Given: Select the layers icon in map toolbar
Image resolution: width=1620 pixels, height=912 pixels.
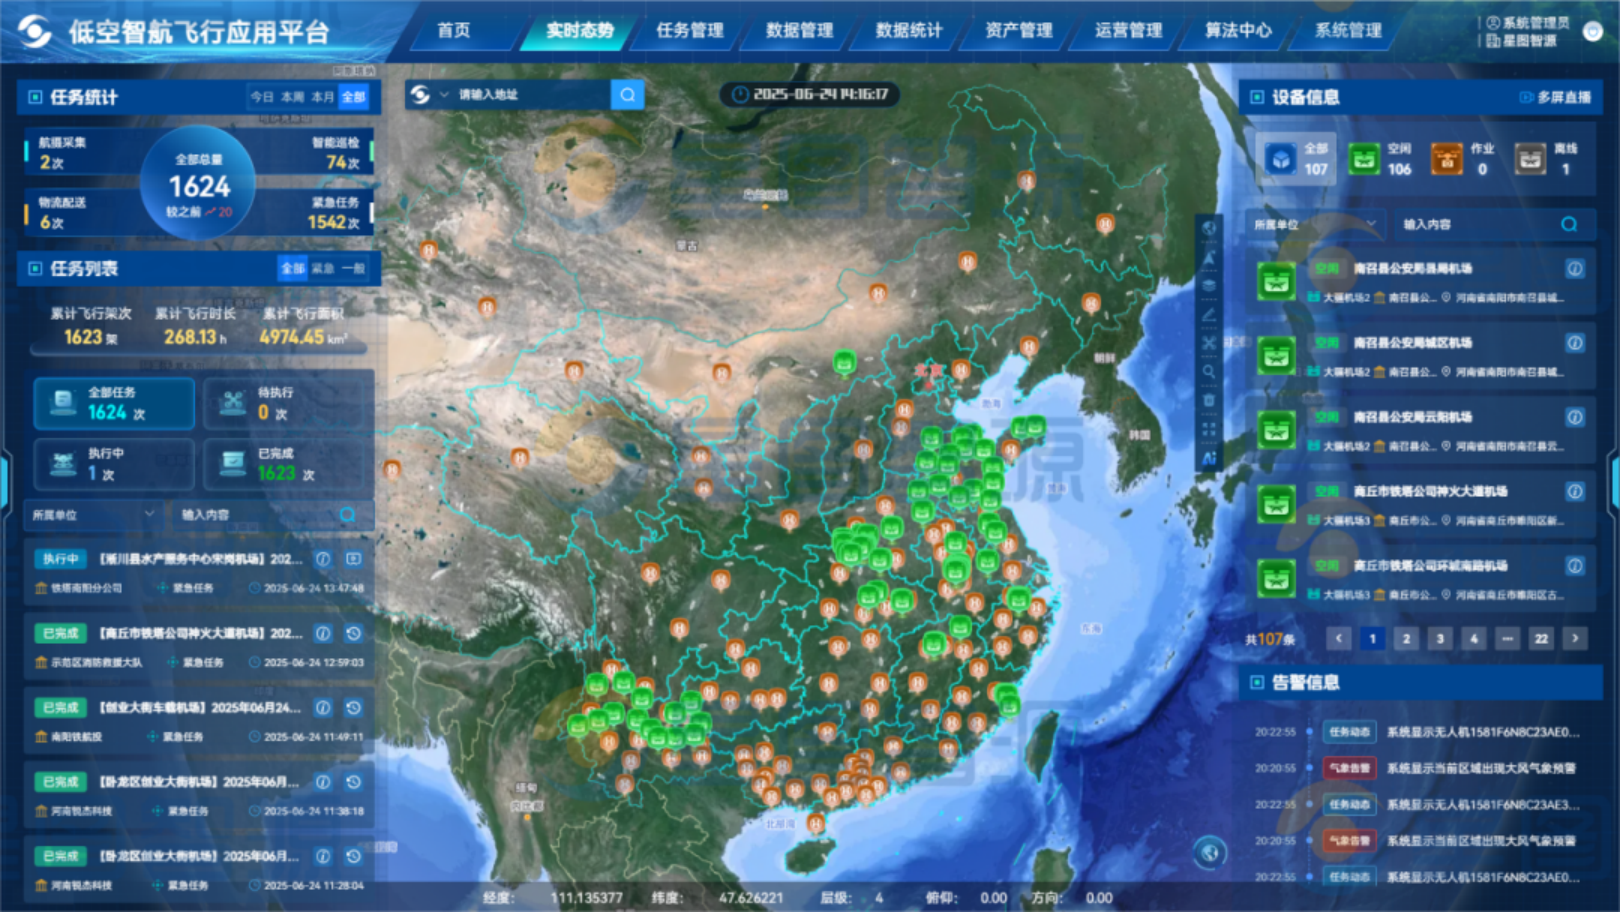Looking at the screenshot, I should [1209, 286].
